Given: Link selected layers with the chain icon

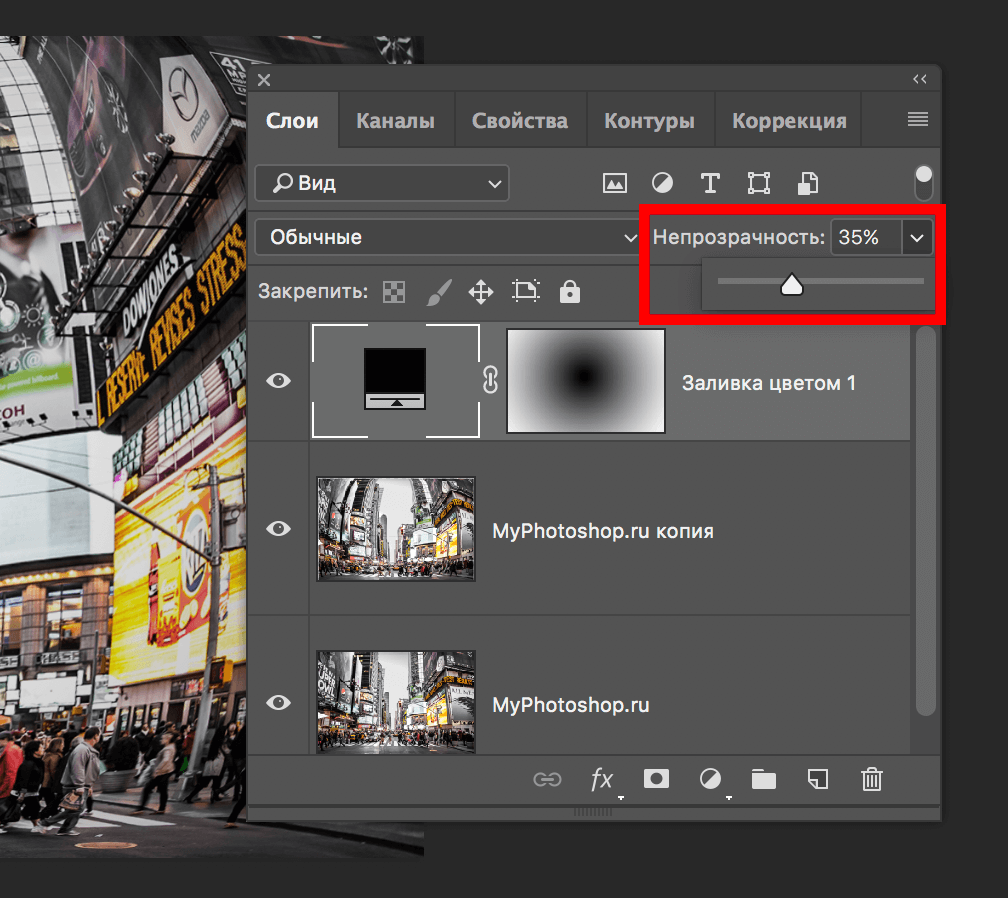Looking at the screenshot, I should [x=548, y=780].
